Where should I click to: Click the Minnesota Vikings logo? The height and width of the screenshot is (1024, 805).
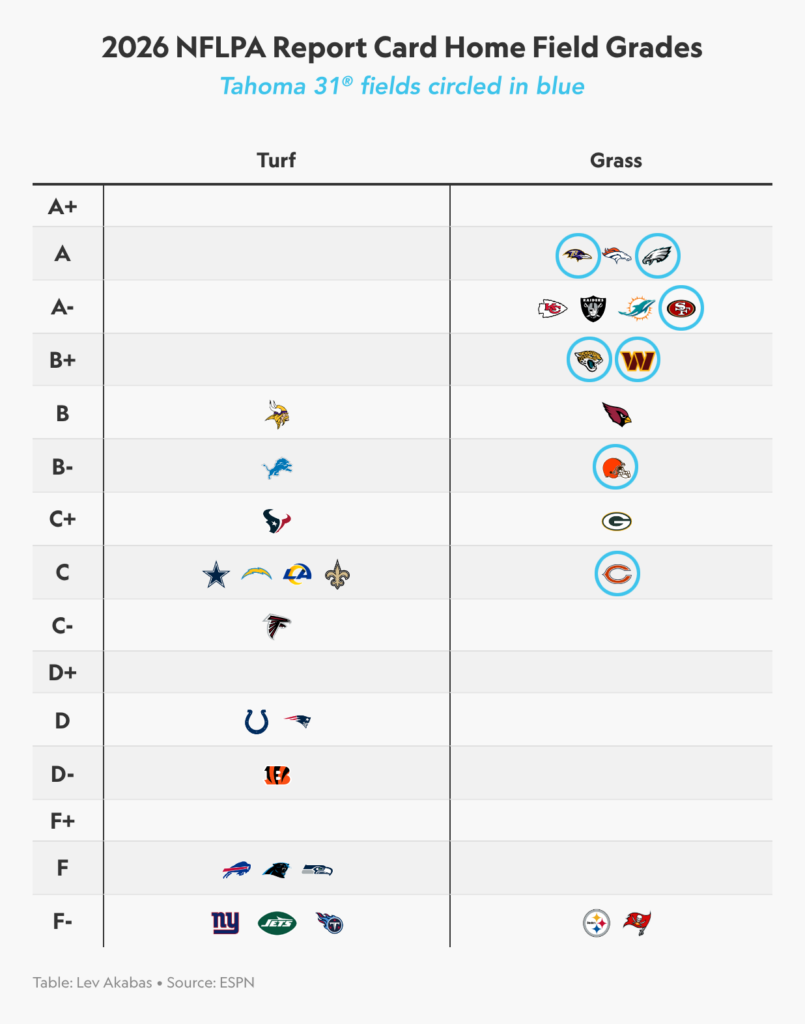click(277, 414)
